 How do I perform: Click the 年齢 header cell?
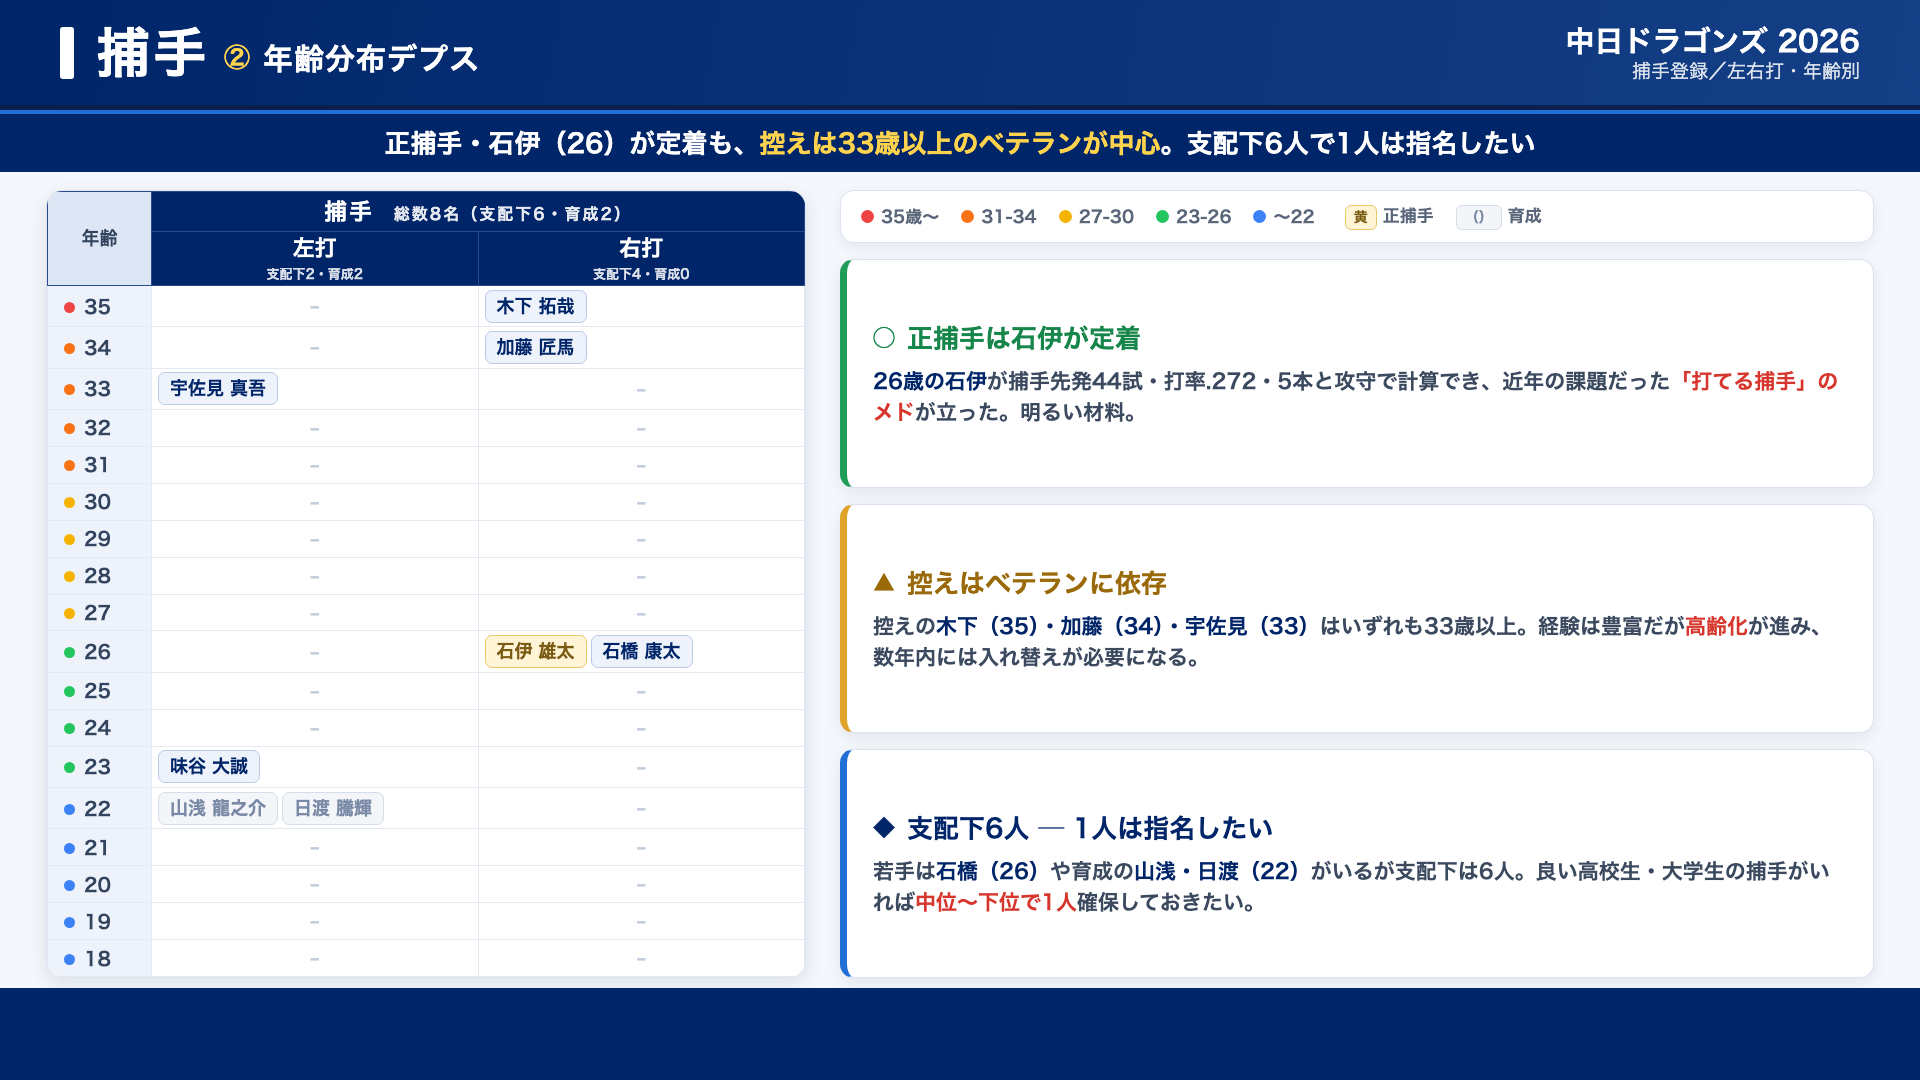click(99, 238)
